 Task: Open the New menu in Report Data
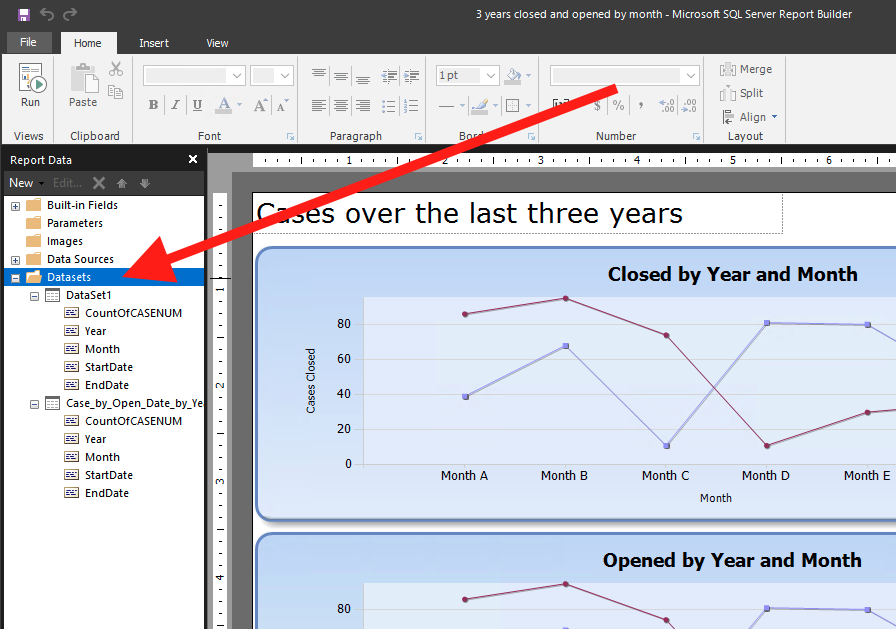[24, 183]
